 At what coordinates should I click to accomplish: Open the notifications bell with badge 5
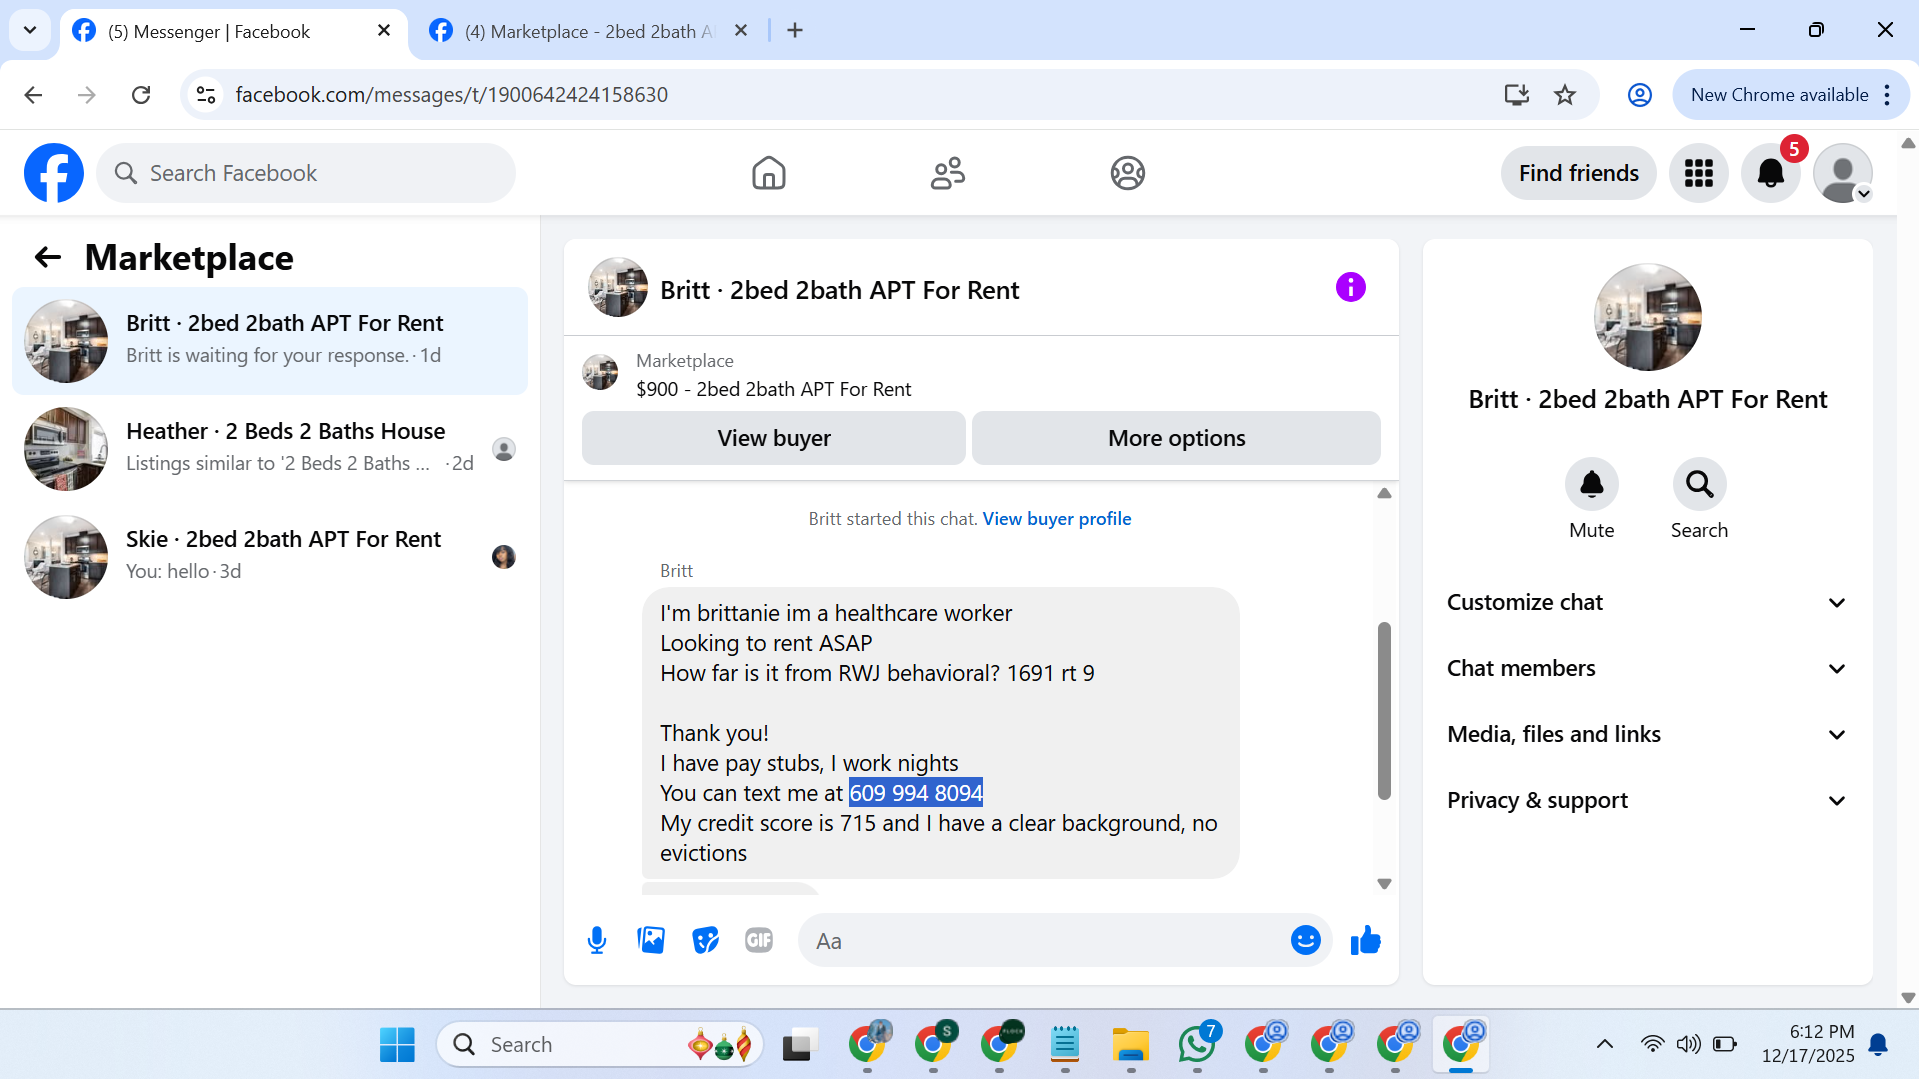coord(1771,173)
